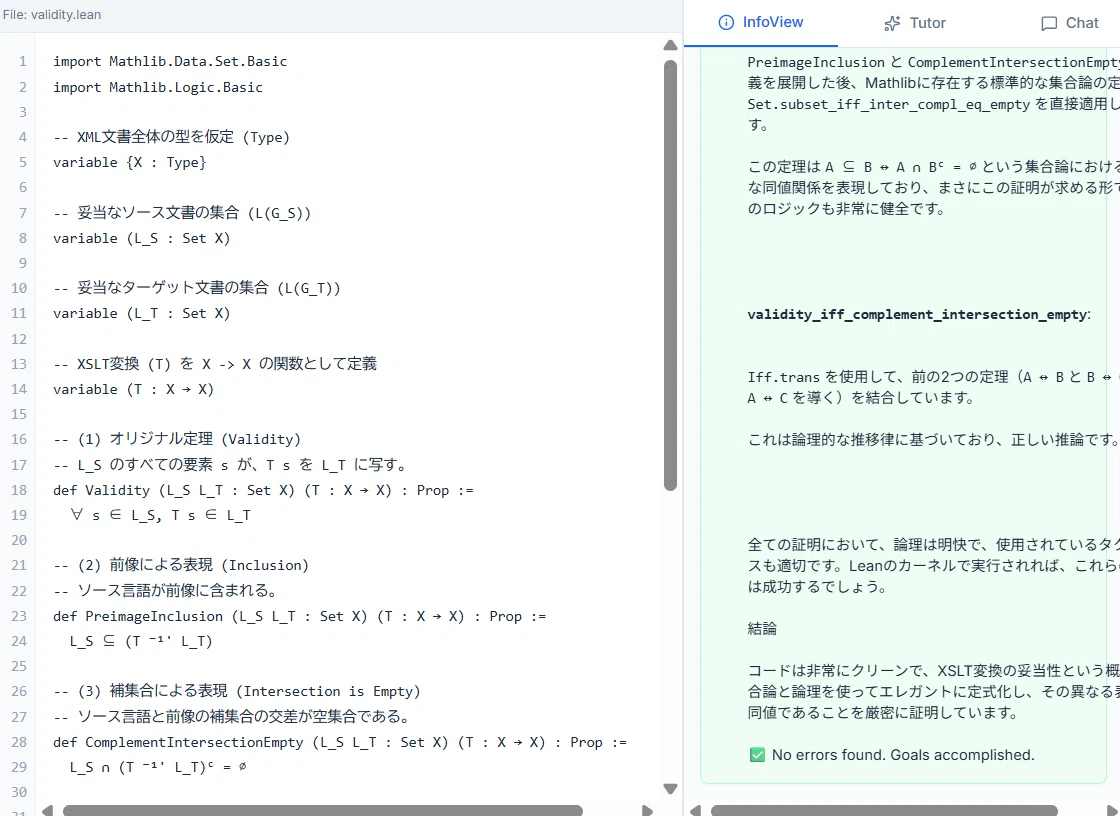1120x816 pixels.
Task: Click 'variable {X : Type}' on line 5
Action: pyautogui.click(x=129, y=162)
